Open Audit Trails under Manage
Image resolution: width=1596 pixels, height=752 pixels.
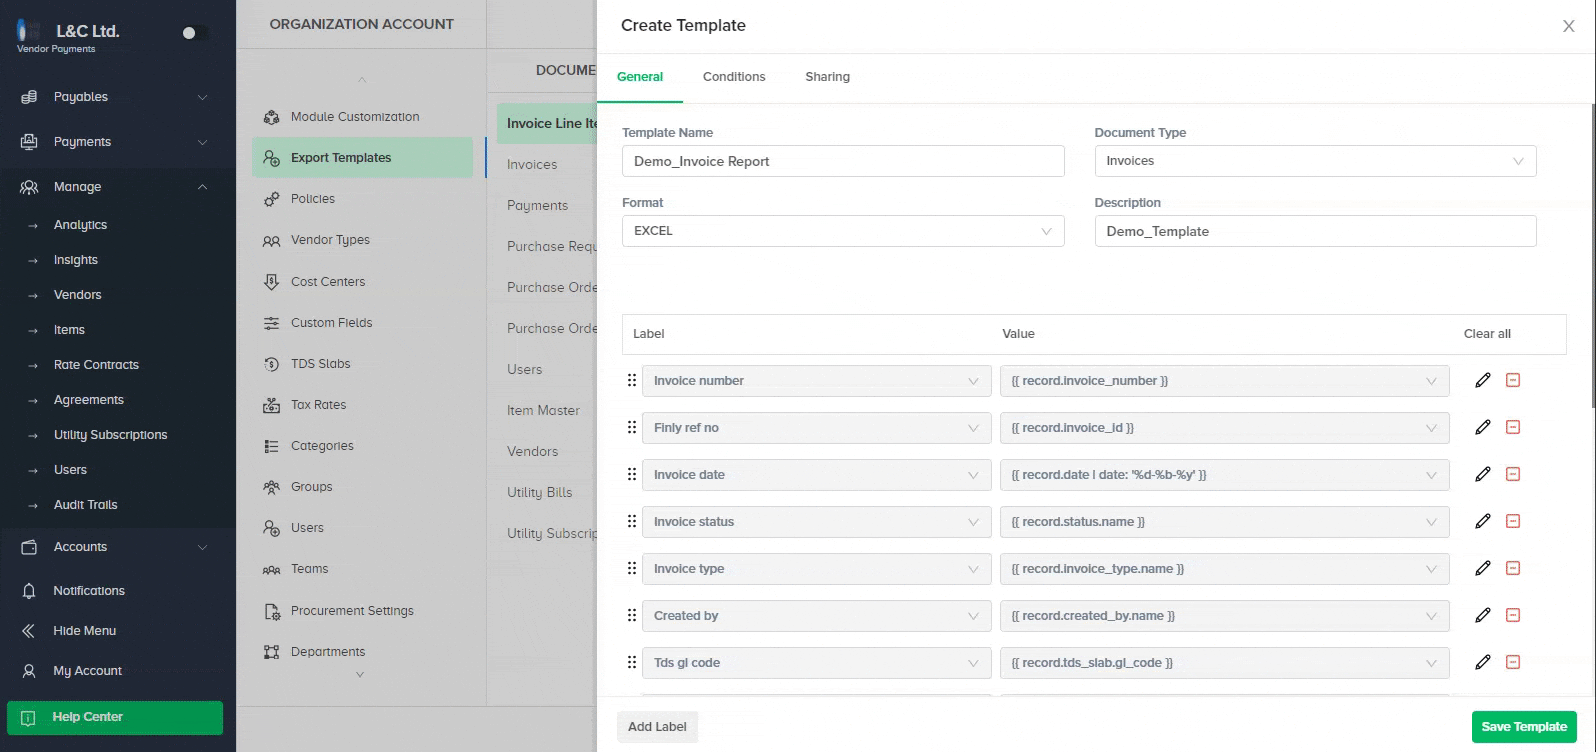(x=85, y=505)
